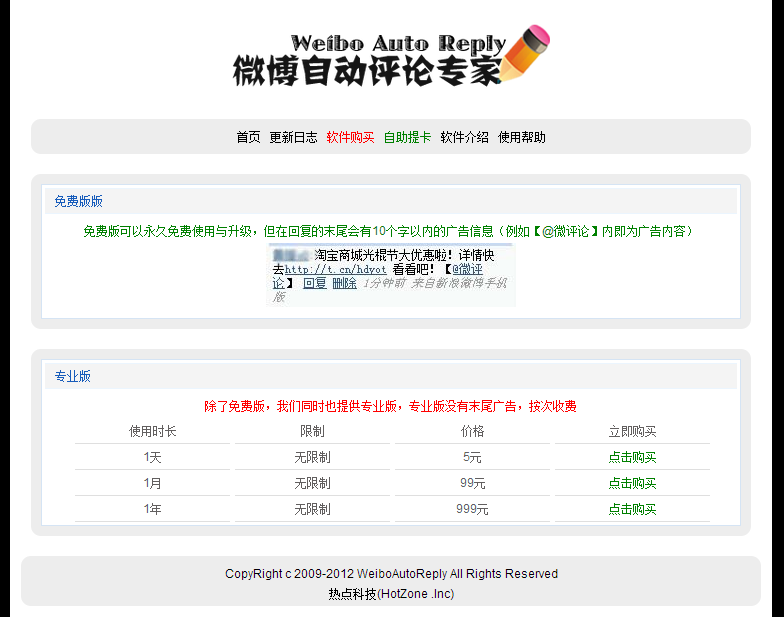Click 点击购买 for the 1月 plan
Screen dimensions: 784x617
[632, 483]
